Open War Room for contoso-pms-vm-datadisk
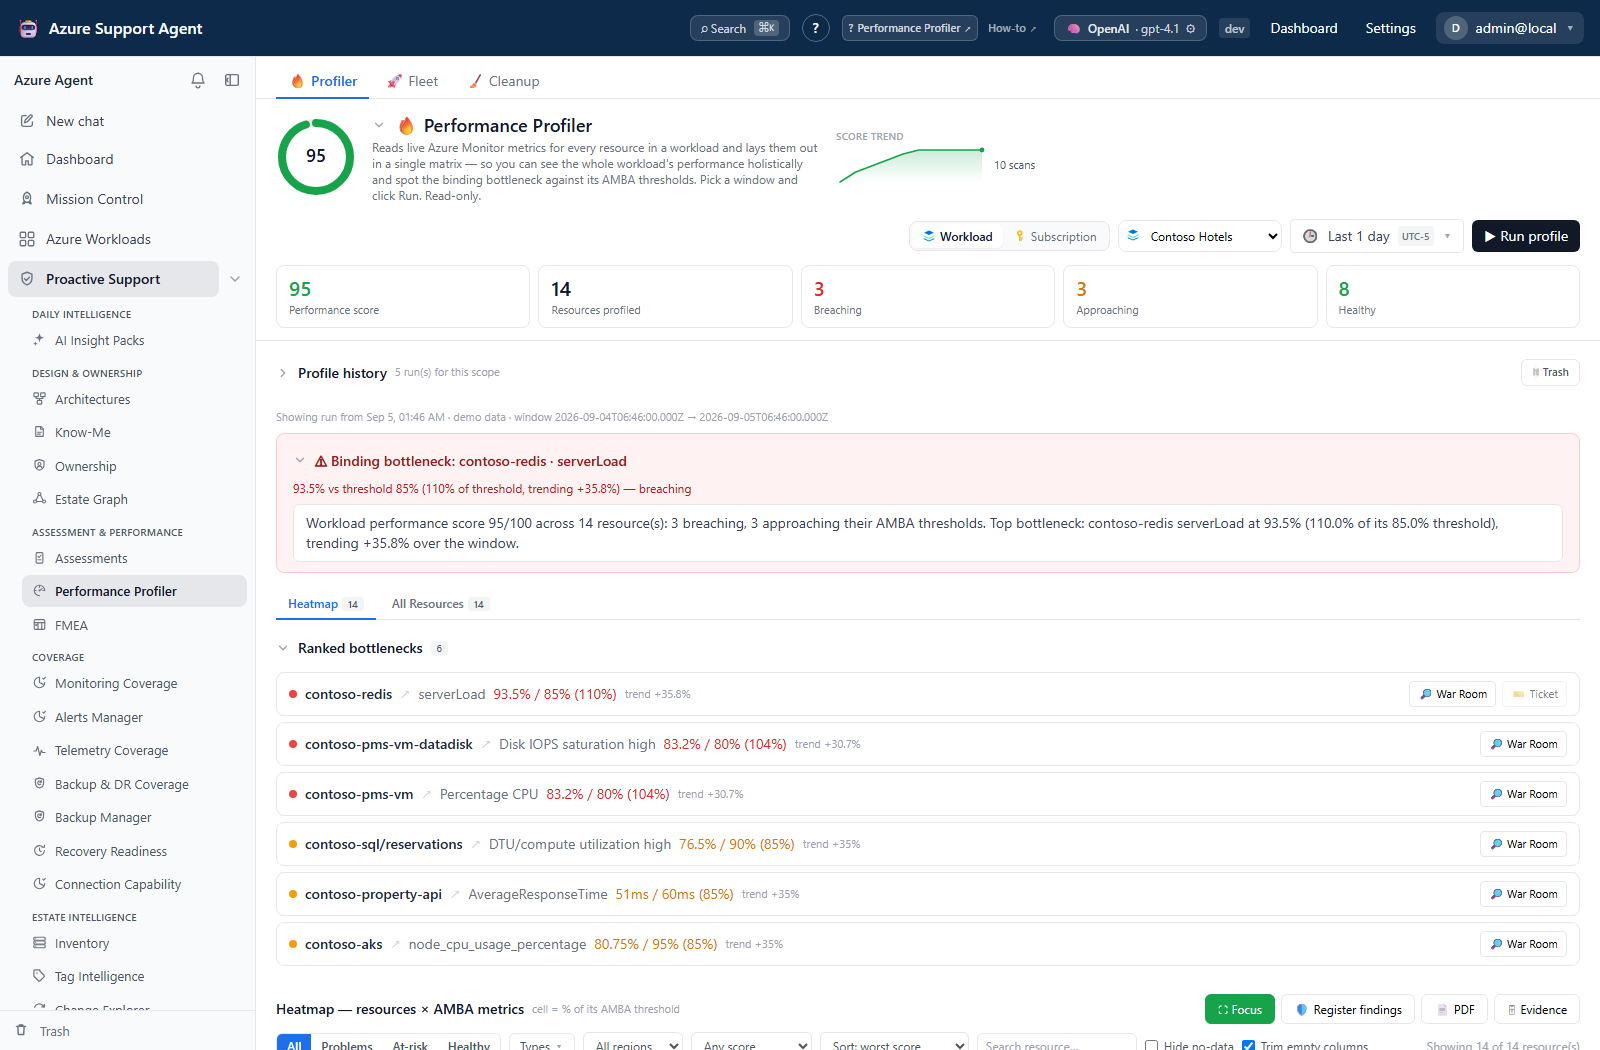The image size is (1600, 1050). (1524, 744)
